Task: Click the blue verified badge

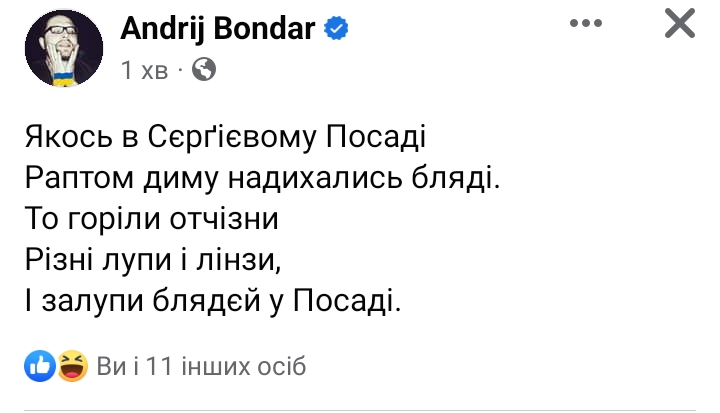Action: 338,30
